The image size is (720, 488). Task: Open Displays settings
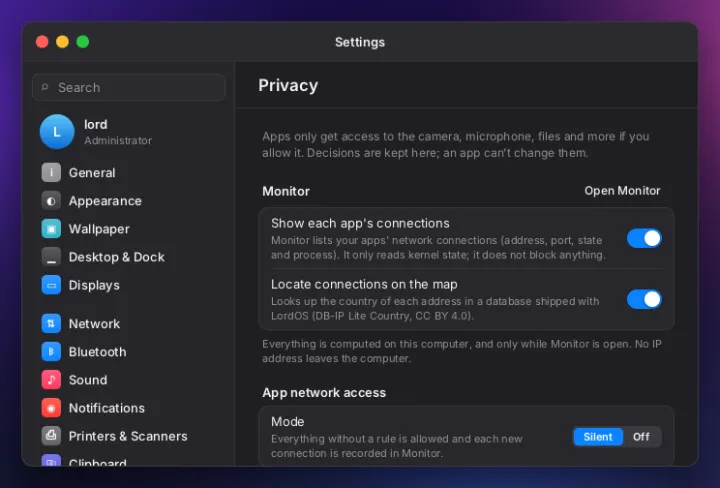[x=94, y=285]
